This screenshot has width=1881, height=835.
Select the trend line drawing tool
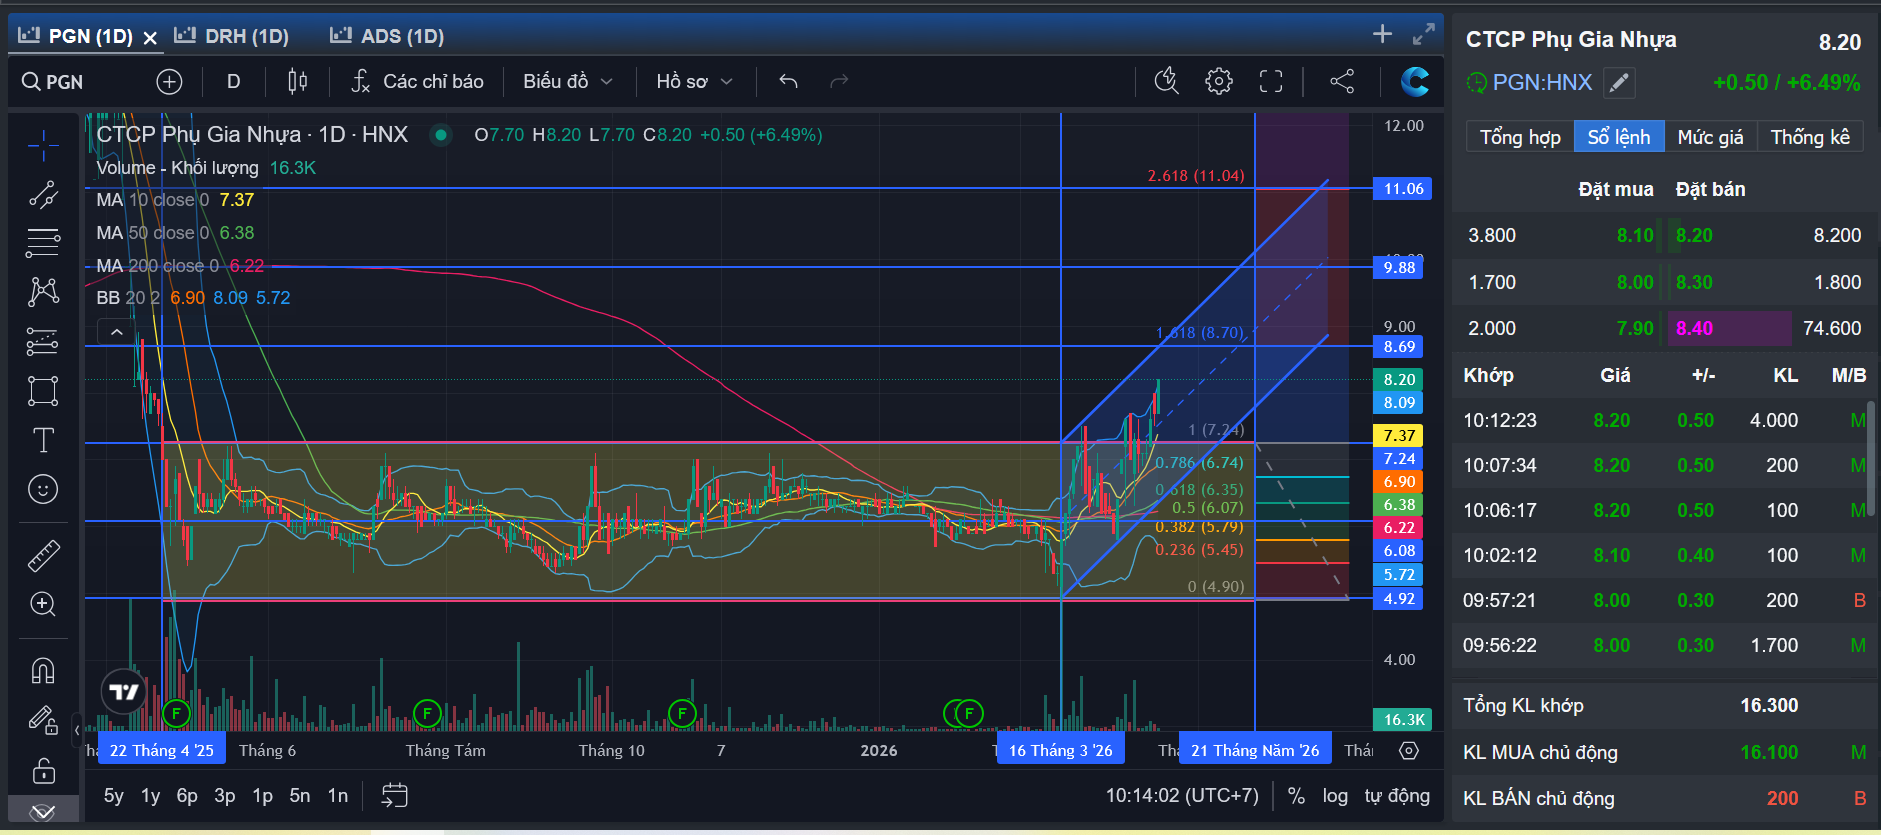point(43,195)
